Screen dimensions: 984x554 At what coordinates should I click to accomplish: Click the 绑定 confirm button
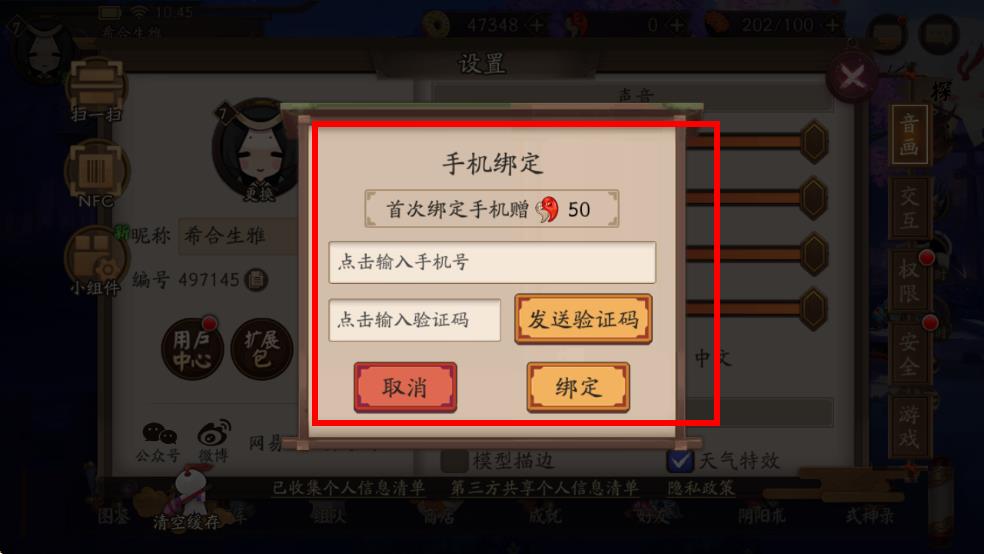click(578, 387)
